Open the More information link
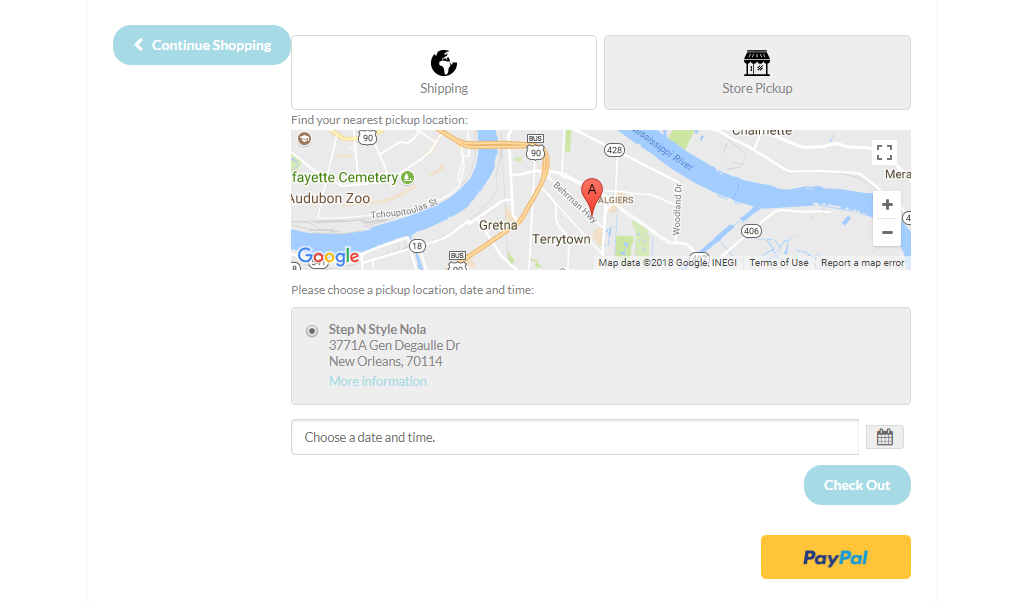 [x=377, y=382]
